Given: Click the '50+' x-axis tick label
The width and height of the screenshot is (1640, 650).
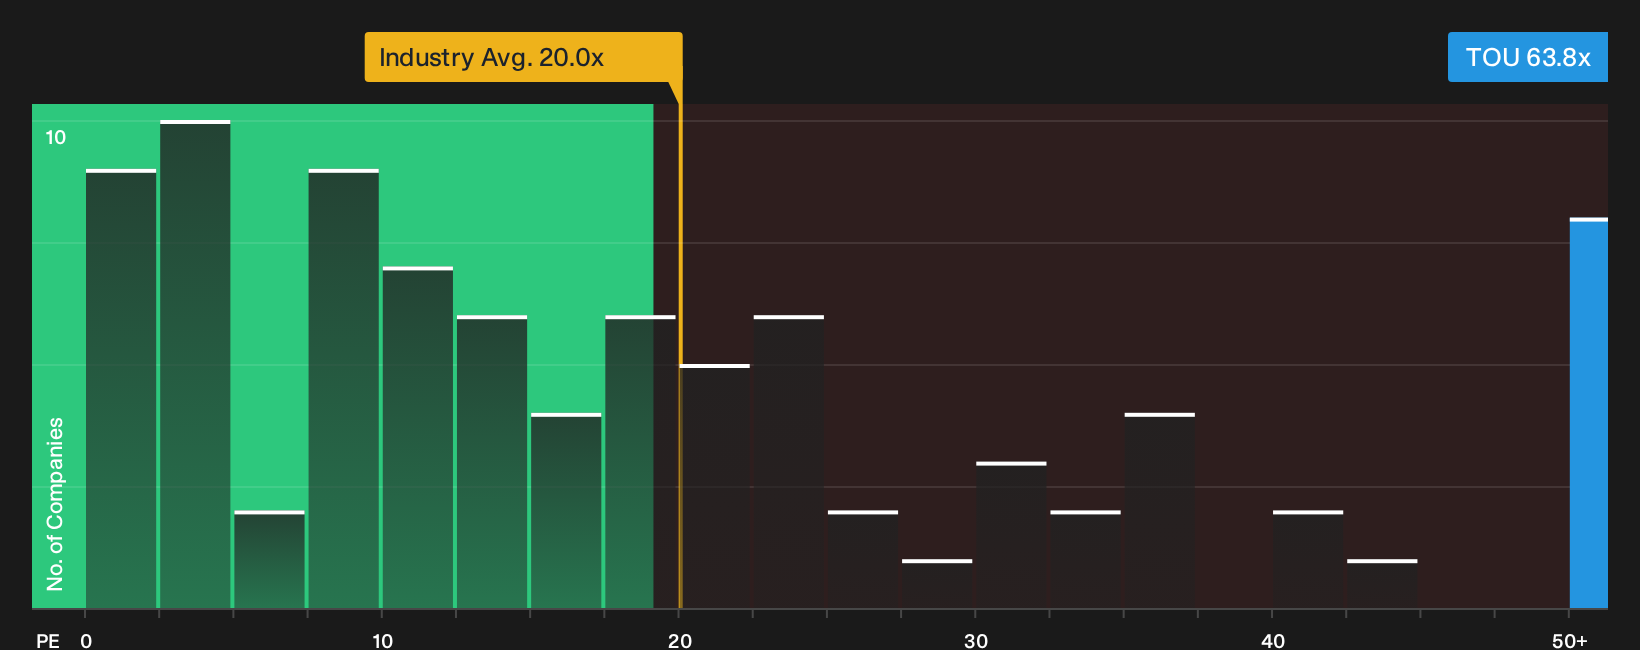Looking at the screenshot, I should 1570,641.
